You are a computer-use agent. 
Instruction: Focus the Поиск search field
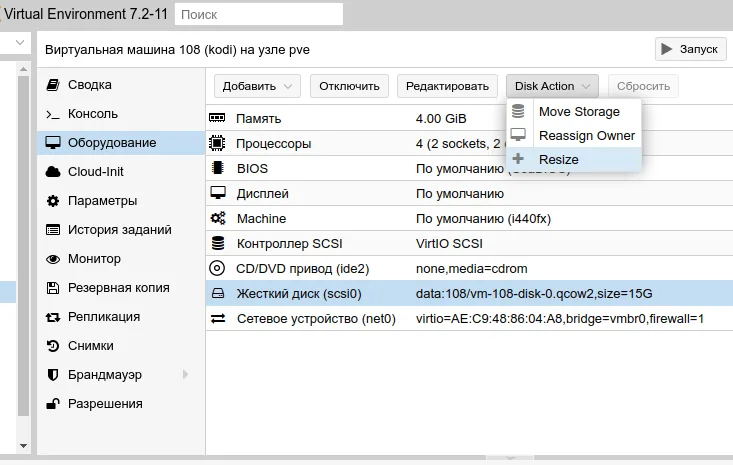coord(259,14)
